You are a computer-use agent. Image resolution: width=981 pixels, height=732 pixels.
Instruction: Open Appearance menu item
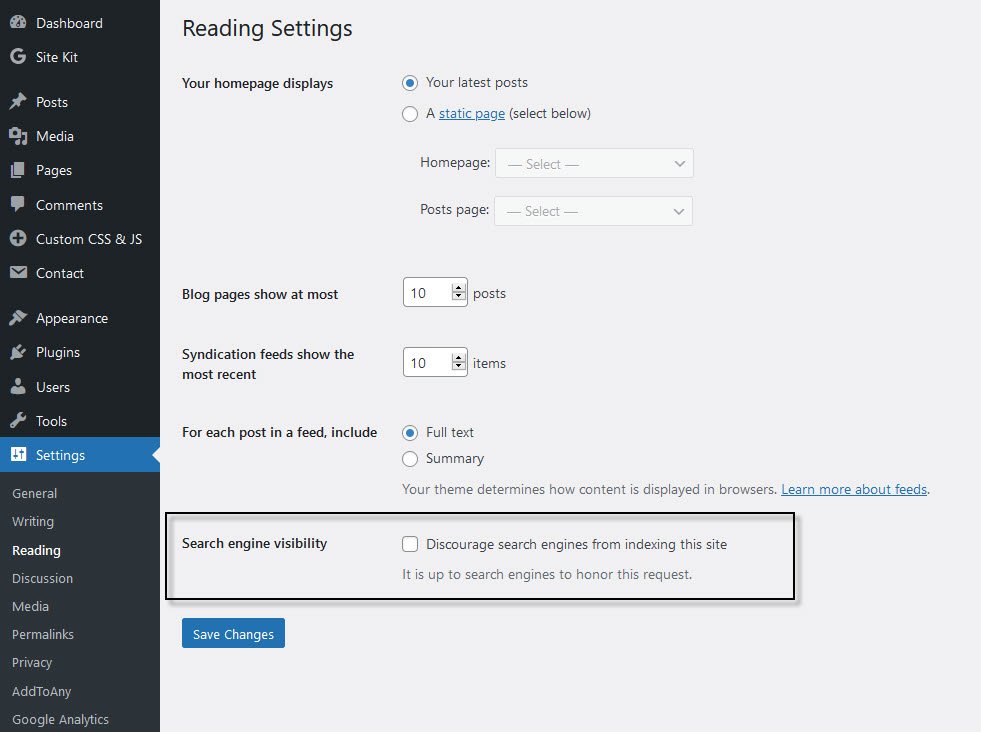[80, 318]
